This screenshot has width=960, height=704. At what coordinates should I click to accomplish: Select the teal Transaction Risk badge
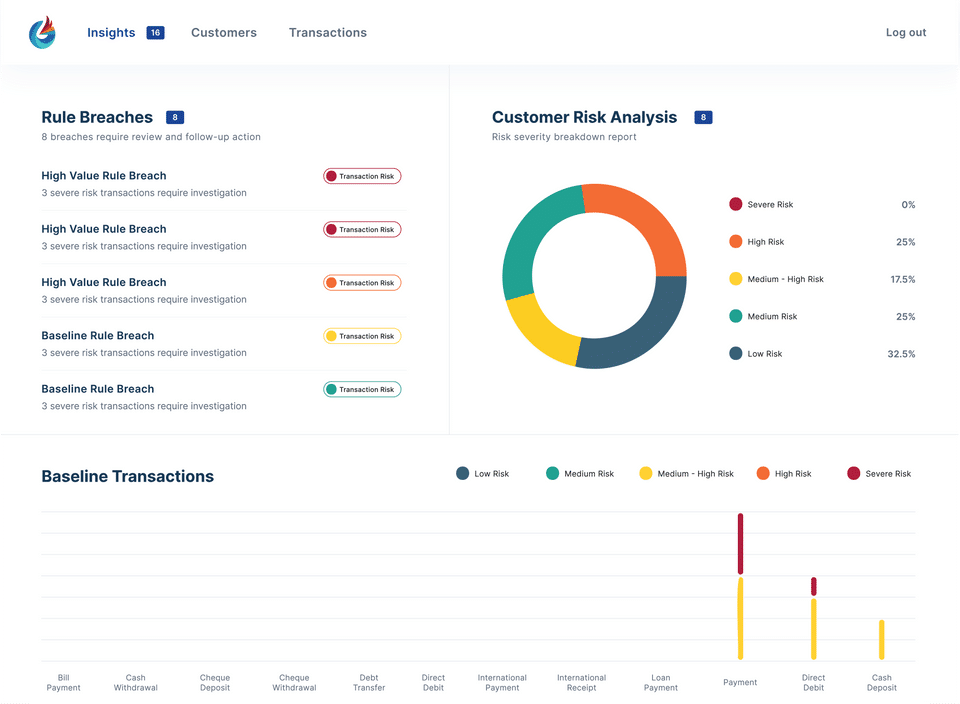[362, 389]
